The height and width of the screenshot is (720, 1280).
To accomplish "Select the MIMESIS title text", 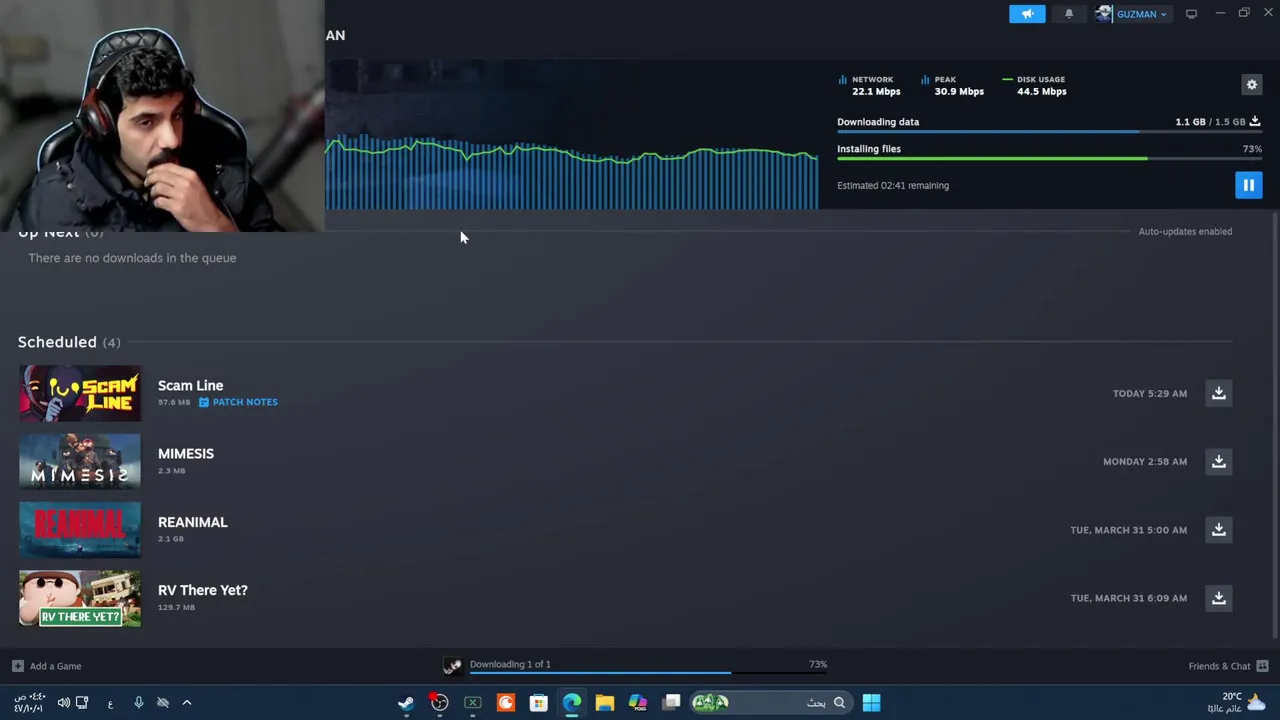I will click(186, 454).
